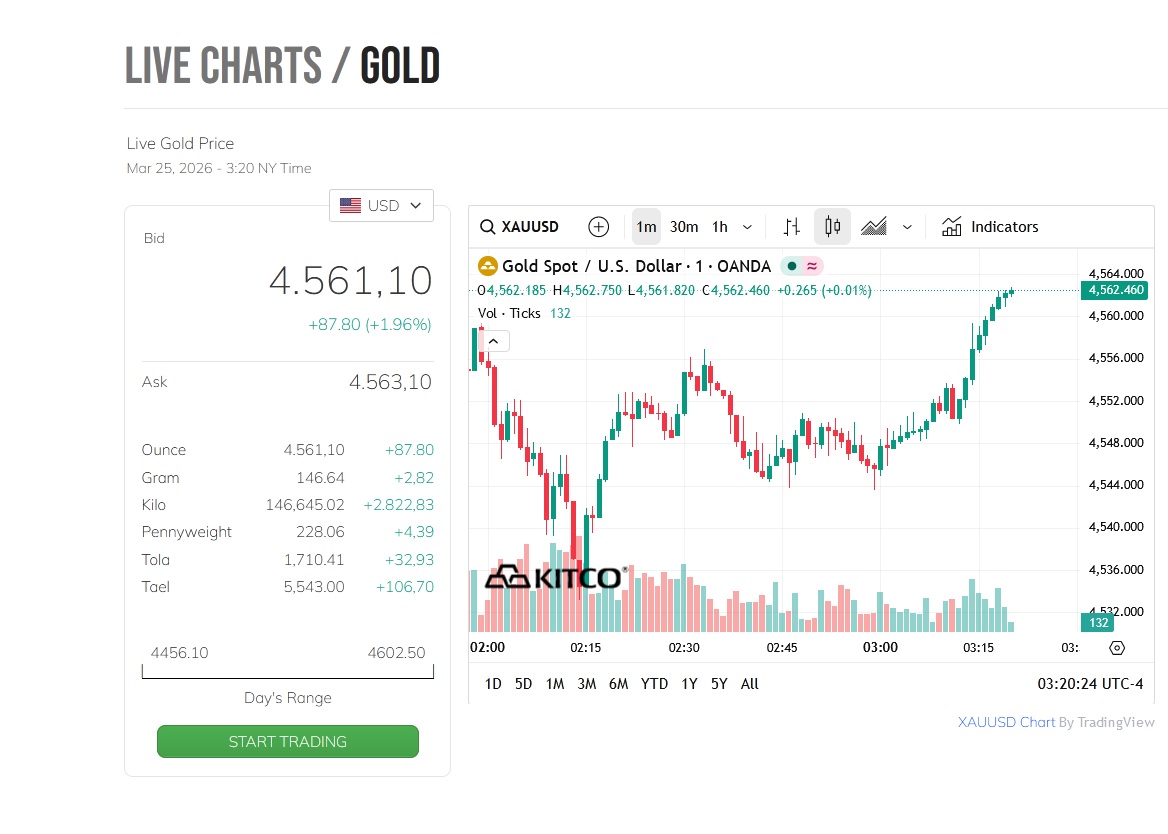
Task: Expand the time interval dropdown arrow
Action: [x=747, y=227]
